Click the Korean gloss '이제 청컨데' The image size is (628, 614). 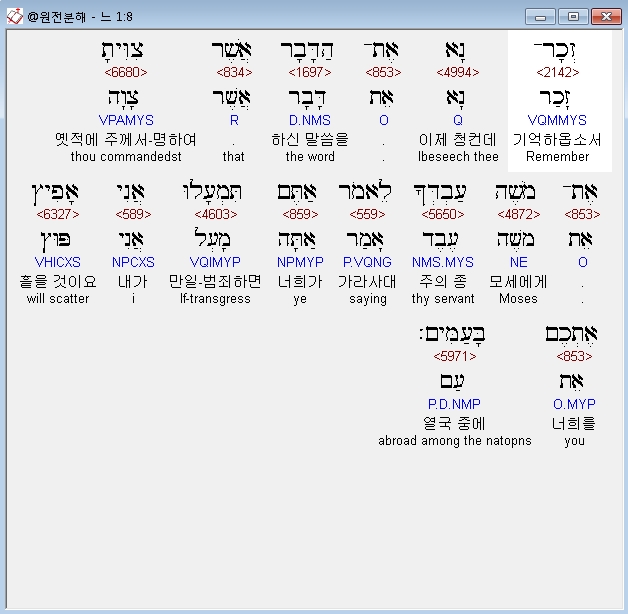pyautogui.click(x=458, y=139)
